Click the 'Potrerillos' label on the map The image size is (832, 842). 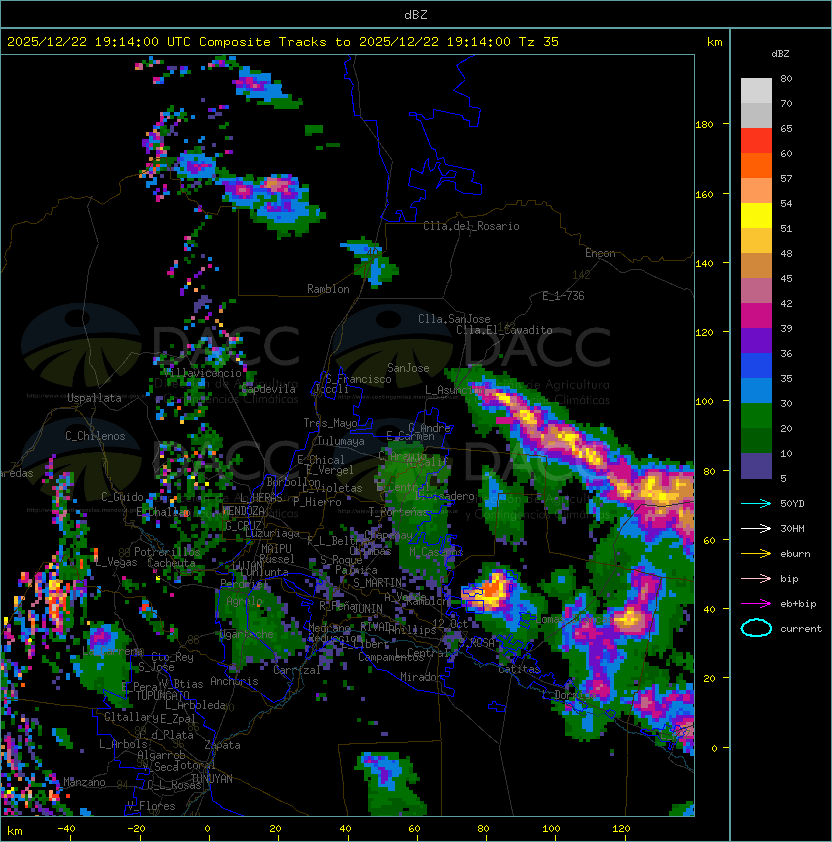point(167,551)
